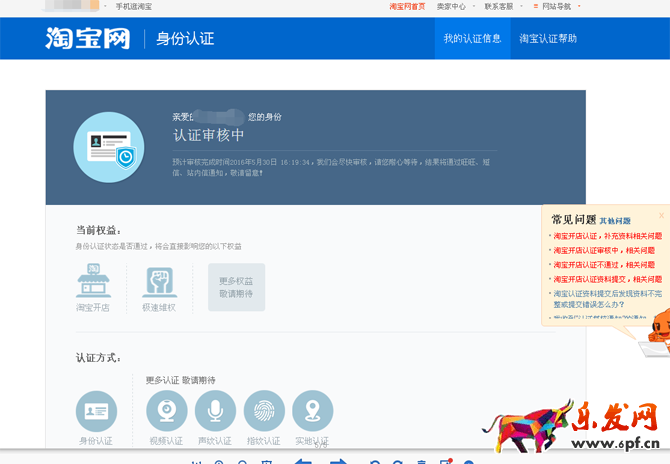
Task: Open 淘宝认证帮助 tab
Action: click(548, 38)
